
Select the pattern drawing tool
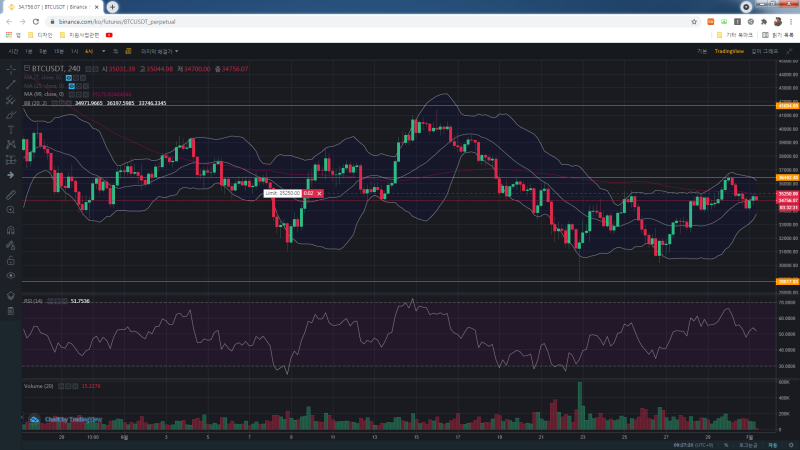tap(11, 145)
